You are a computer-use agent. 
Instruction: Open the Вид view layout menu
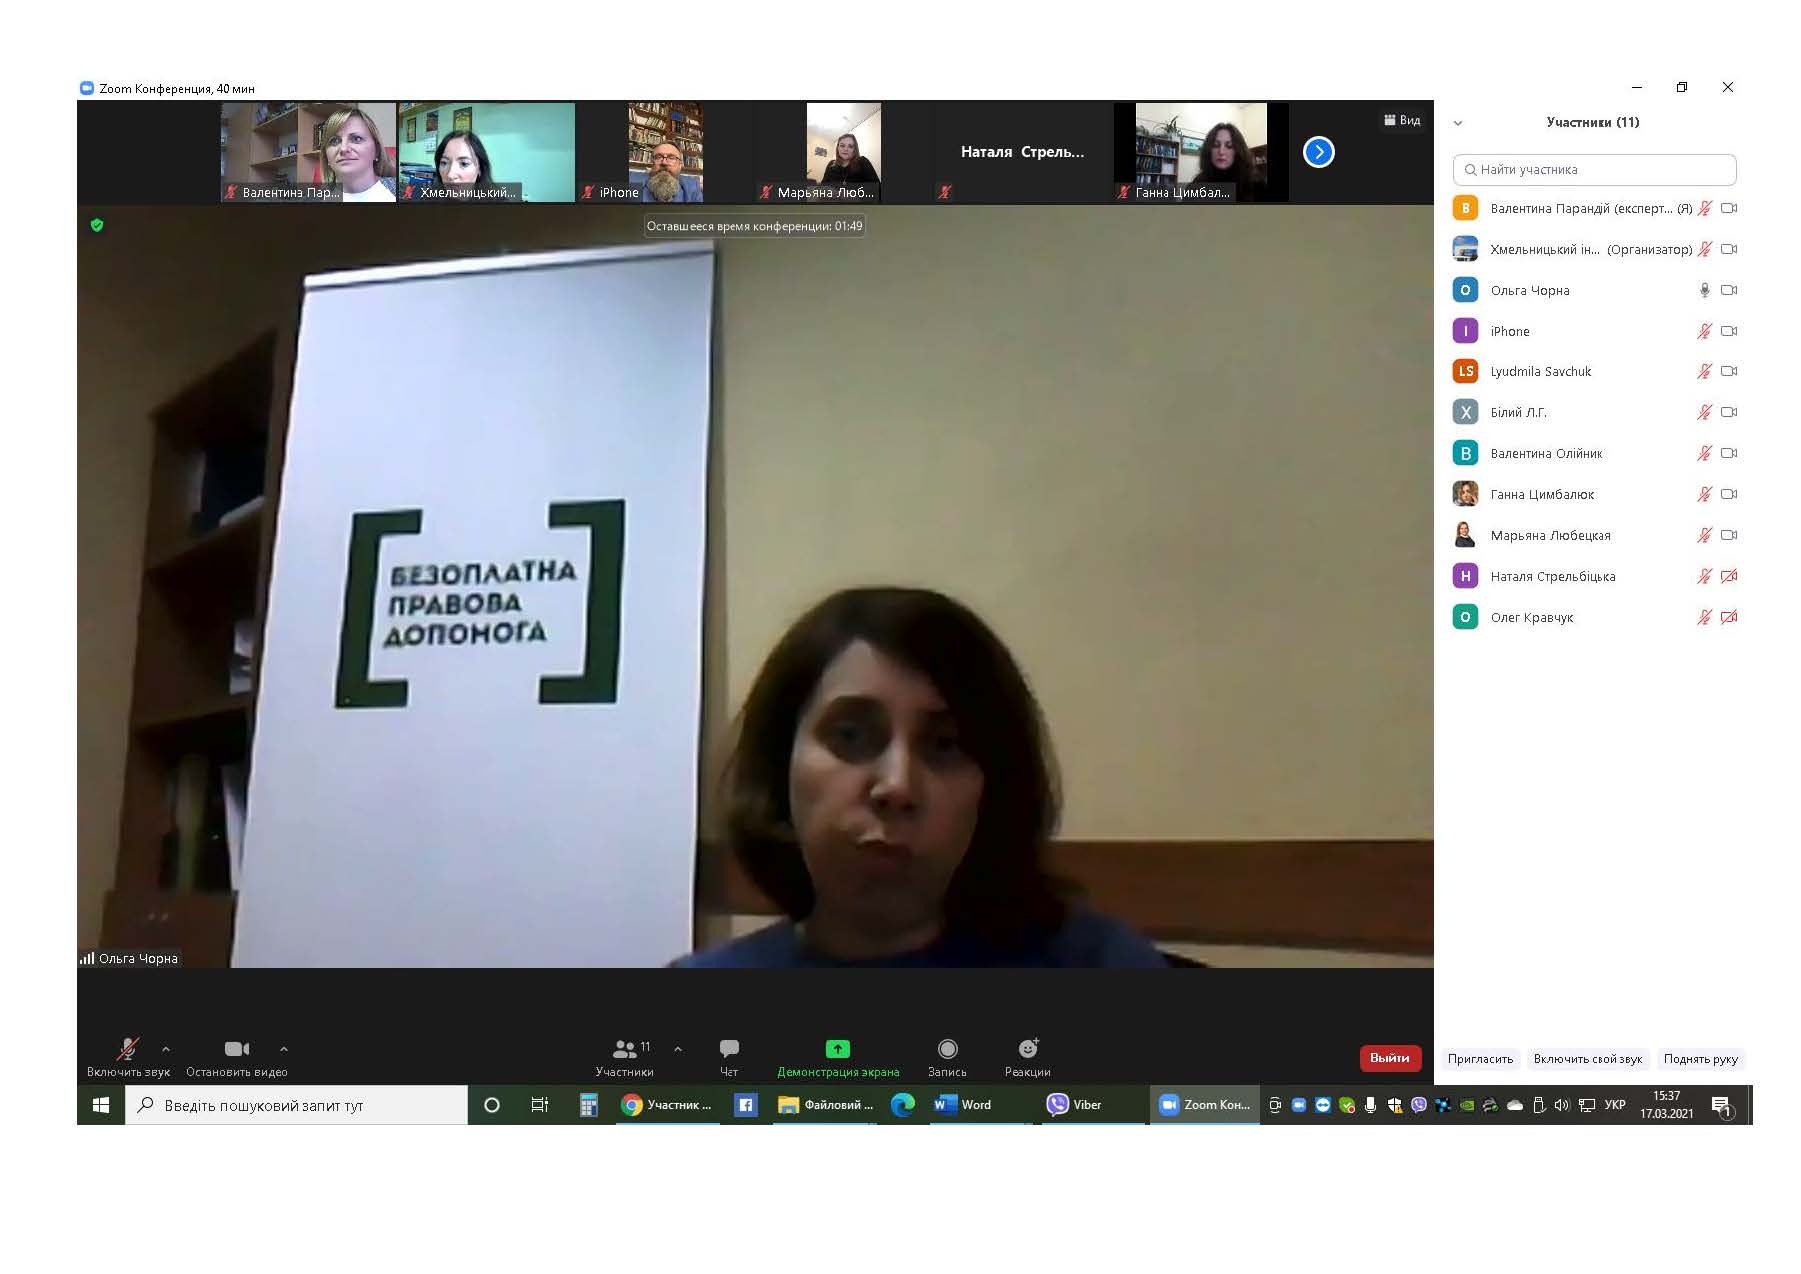pyautogui.click(x=1402, y=120)
